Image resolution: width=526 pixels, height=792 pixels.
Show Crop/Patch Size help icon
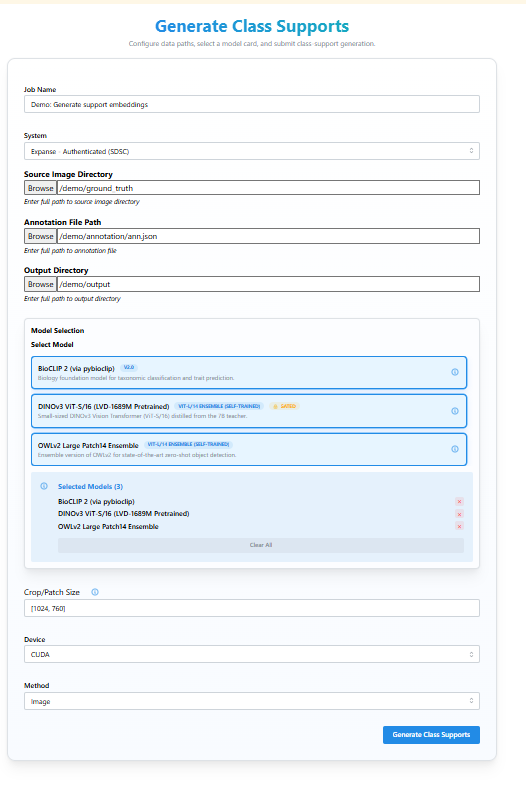tap(95, 592)
